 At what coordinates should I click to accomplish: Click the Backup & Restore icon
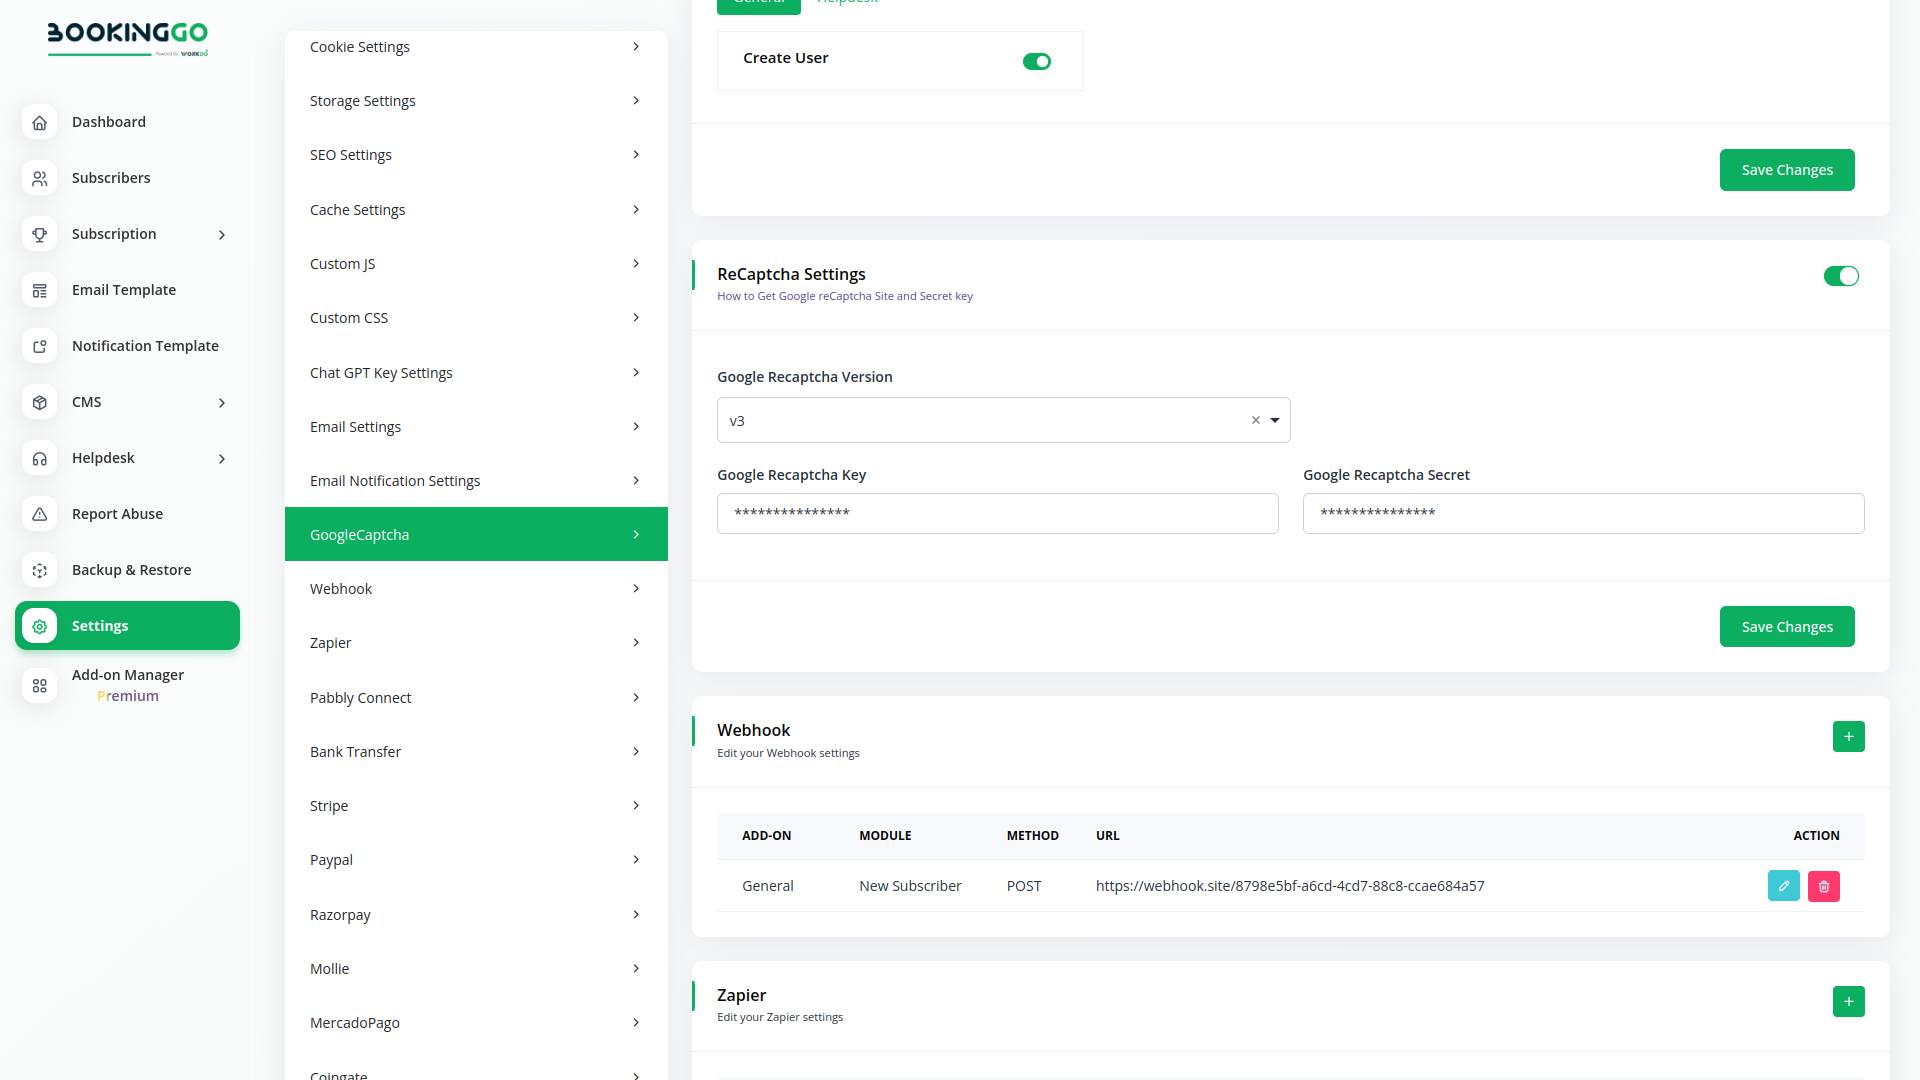pos(39,570)
